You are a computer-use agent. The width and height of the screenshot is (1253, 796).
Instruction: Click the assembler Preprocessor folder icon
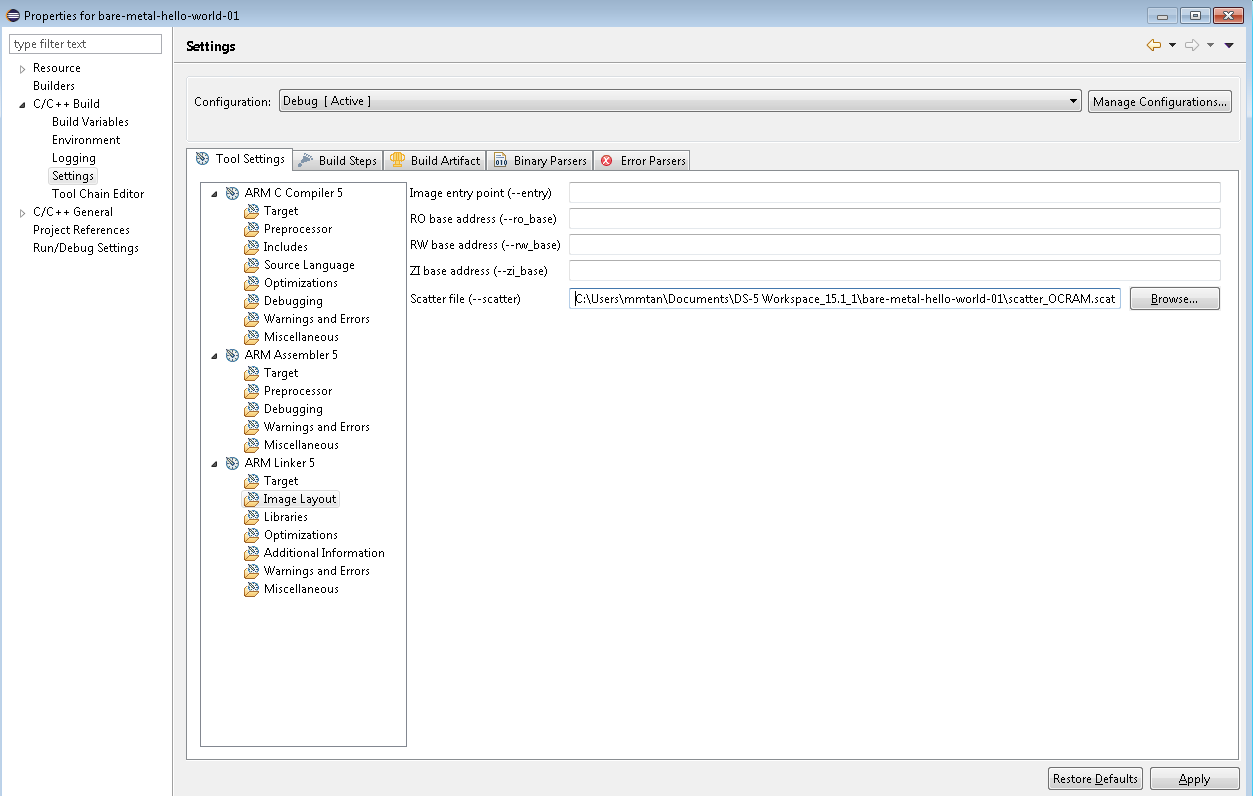pyautogui.click(x=251, y=391)
